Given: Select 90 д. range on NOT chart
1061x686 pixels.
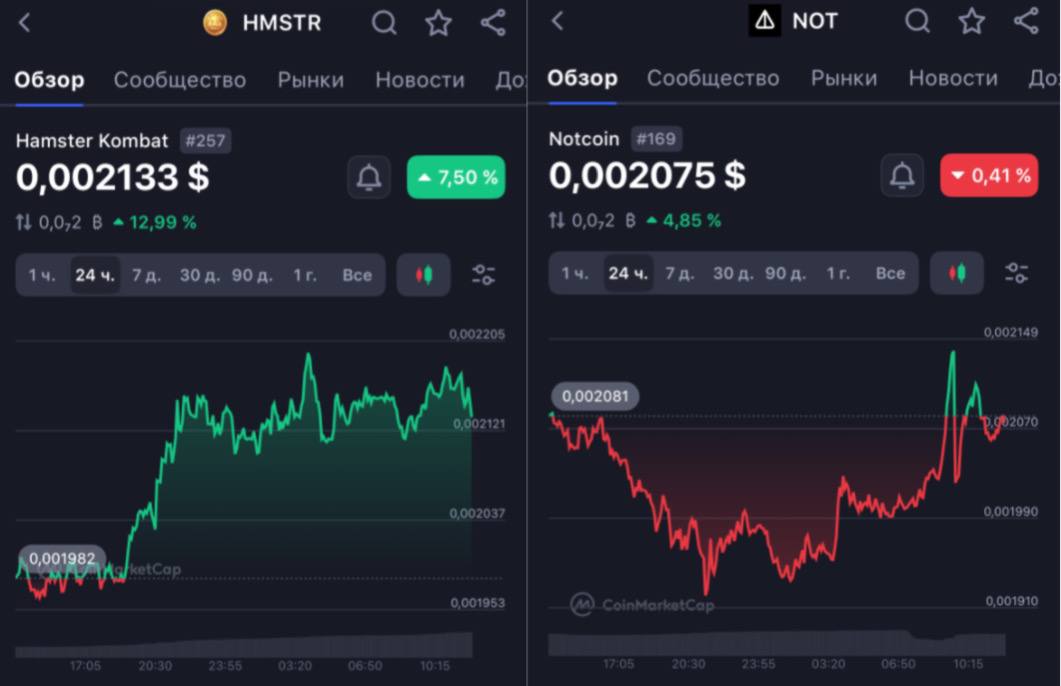Looking at the screenshot, I should [785, 273].
